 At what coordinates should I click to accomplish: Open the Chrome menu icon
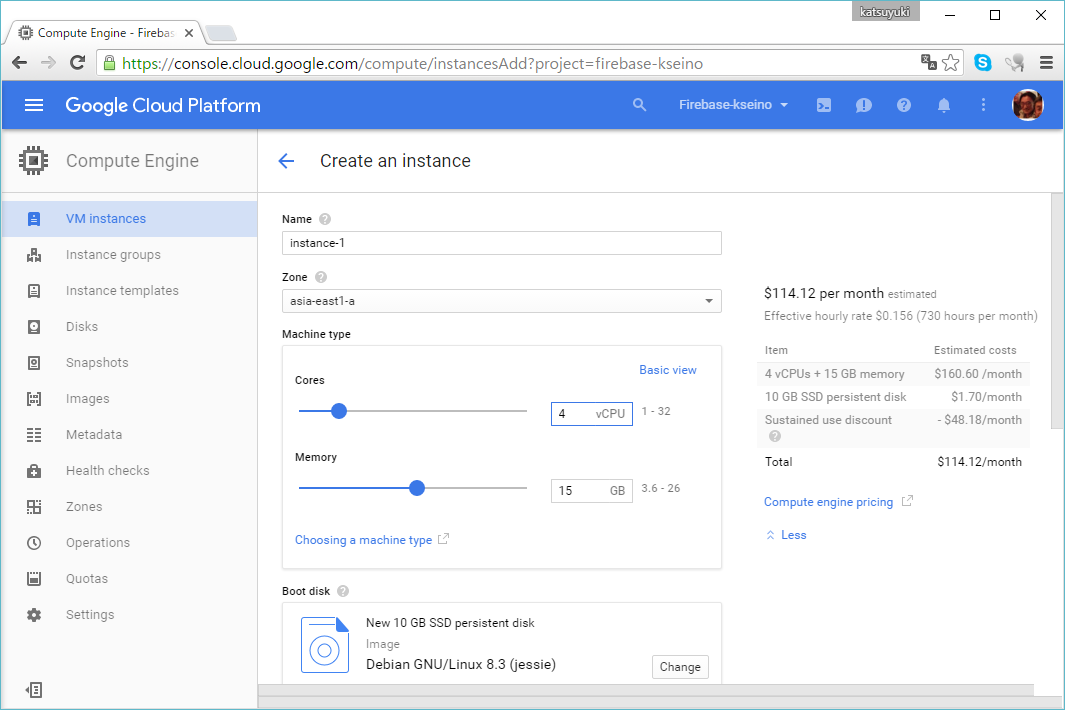(1046, 63)
